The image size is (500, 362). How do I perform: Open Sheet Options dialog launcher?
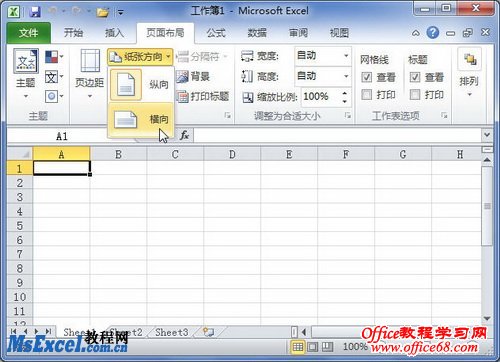tap(444, 115)
